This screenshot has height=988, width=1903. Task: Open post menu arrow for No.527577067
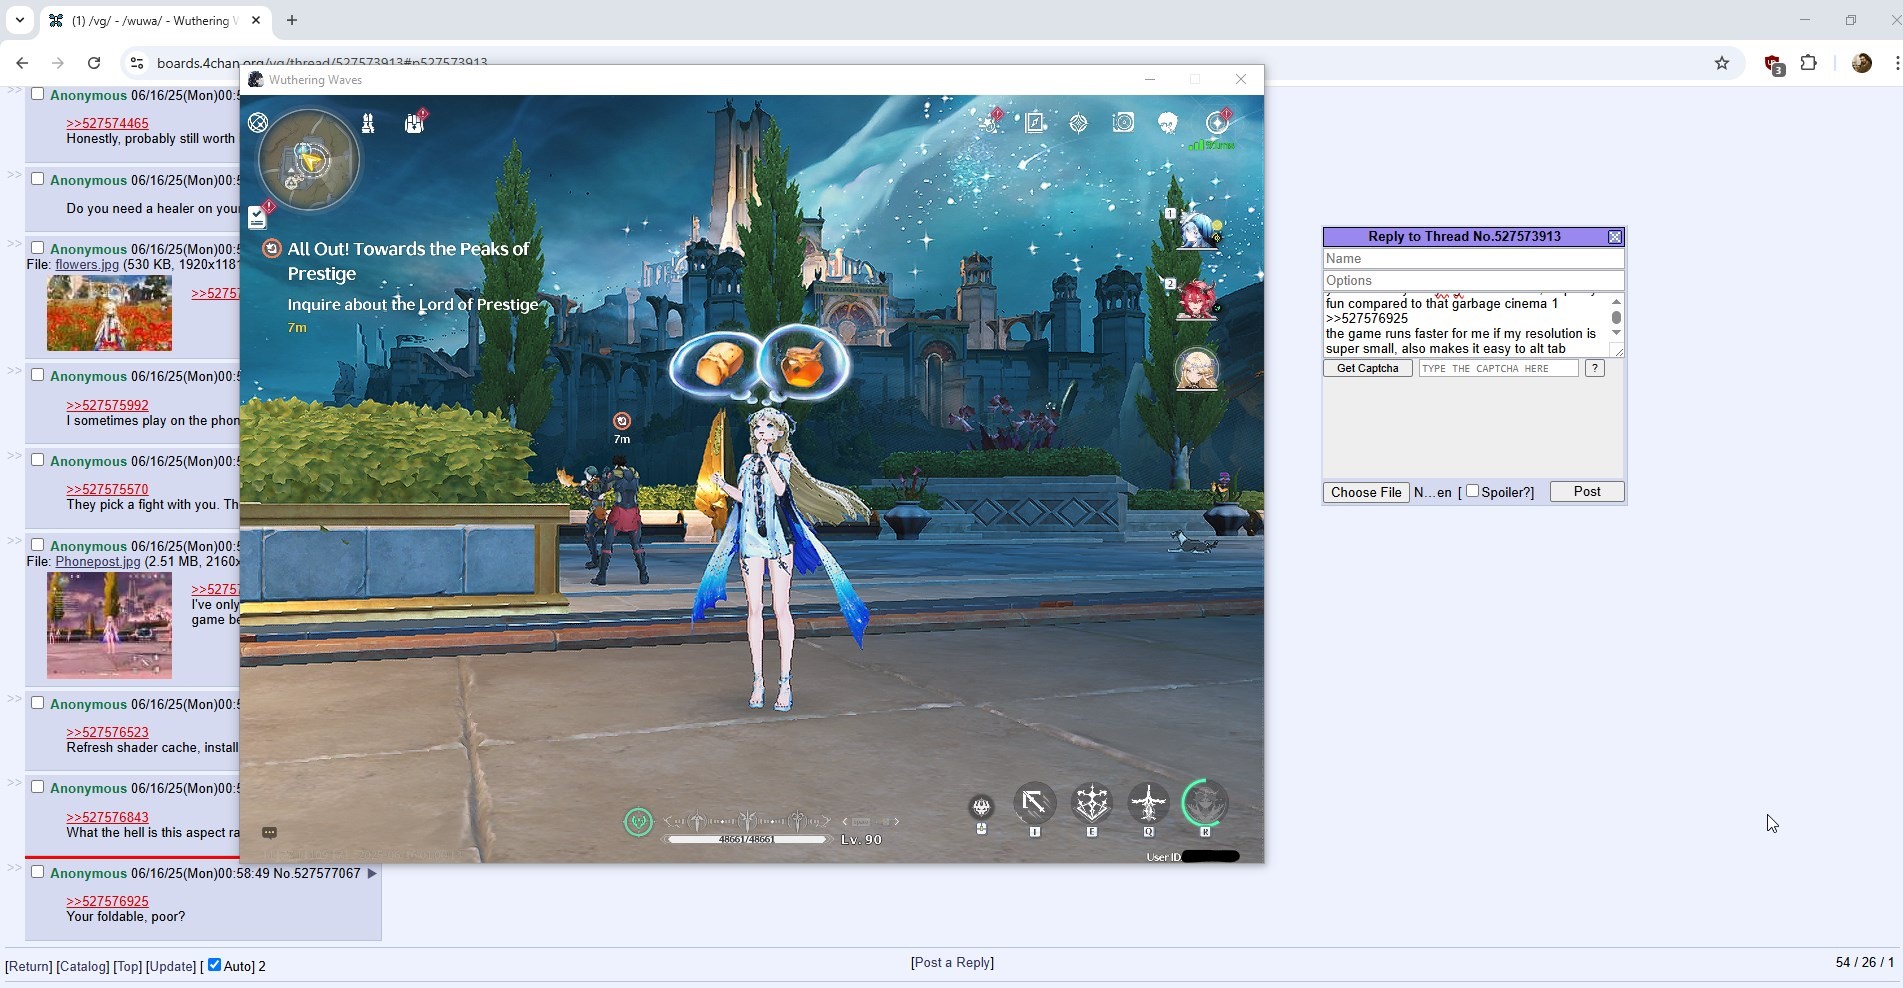coord(371,873)
